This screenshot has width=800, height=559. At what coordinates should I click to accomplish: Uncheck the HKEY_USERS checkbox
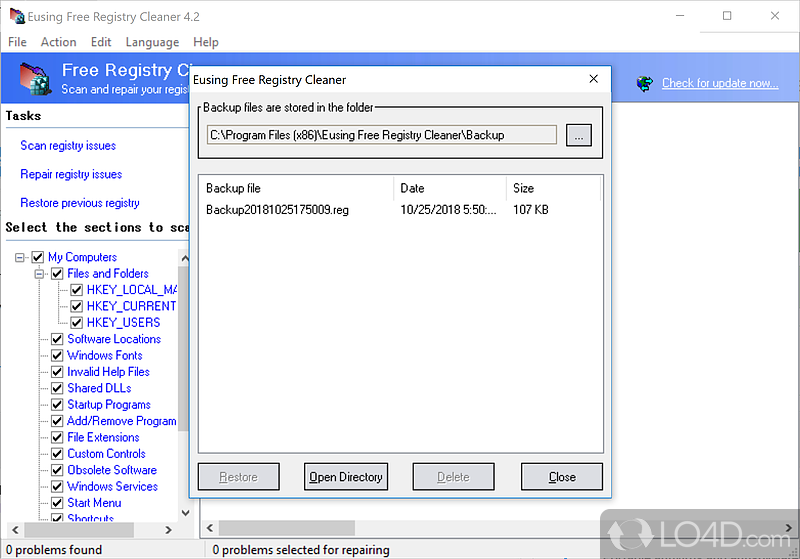click(77, 322)
